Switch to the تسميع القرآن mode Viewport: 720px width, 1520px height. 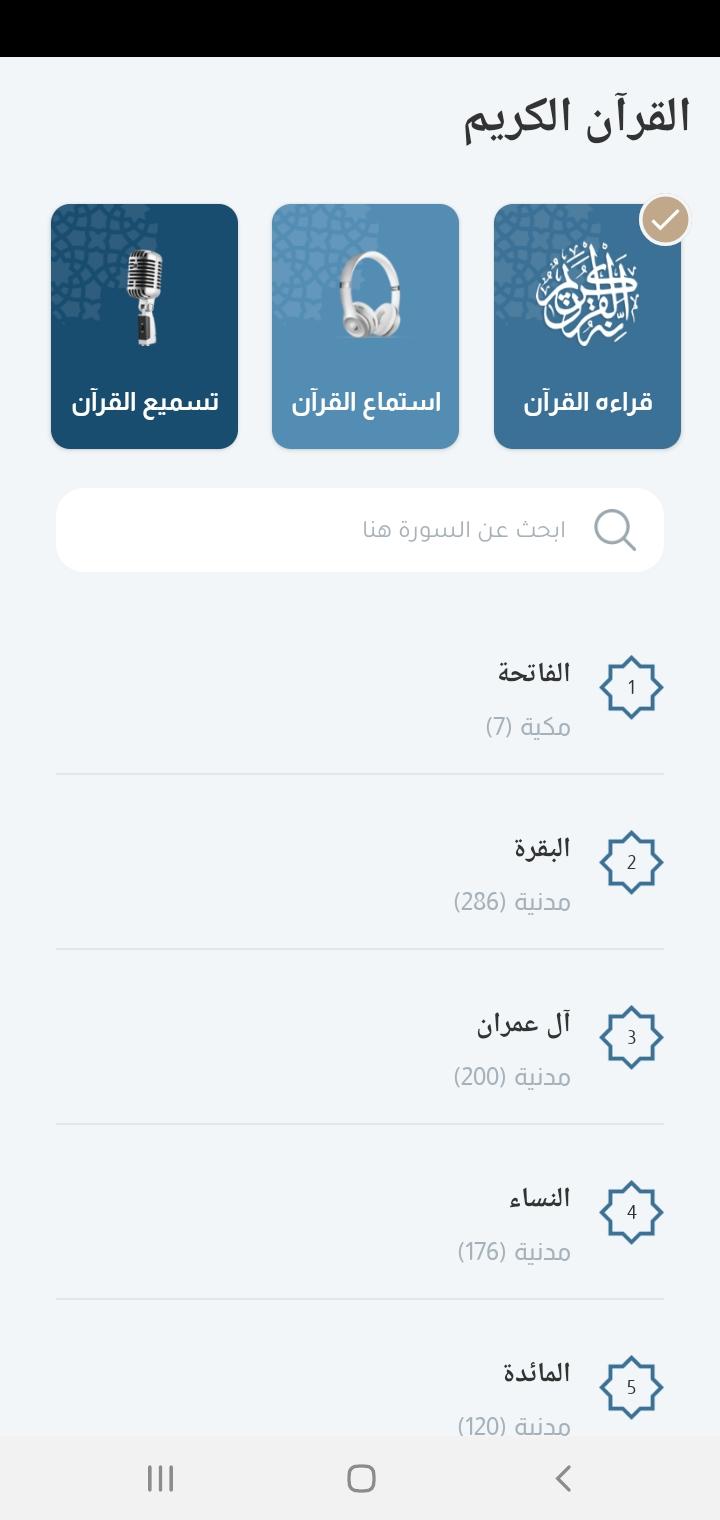tap(144, 327)
